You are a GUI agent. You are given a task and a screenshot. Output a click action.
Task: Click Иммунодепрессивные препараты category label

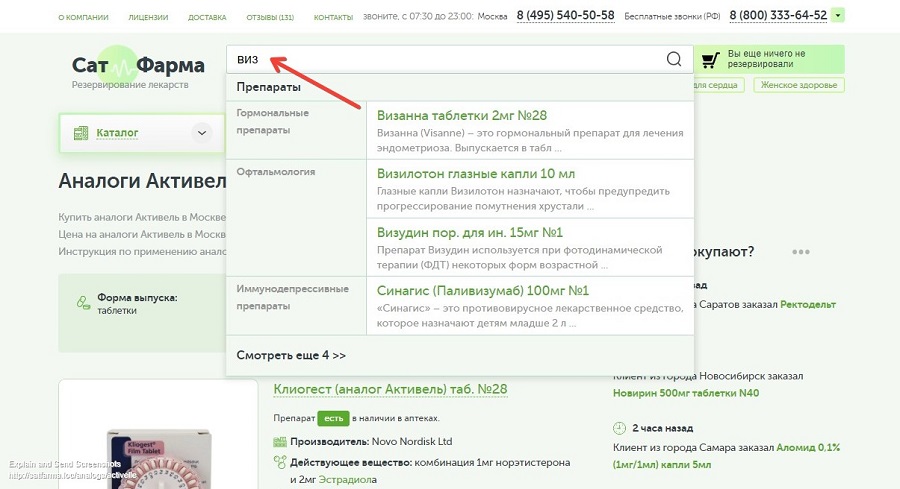tap(292, 297)
